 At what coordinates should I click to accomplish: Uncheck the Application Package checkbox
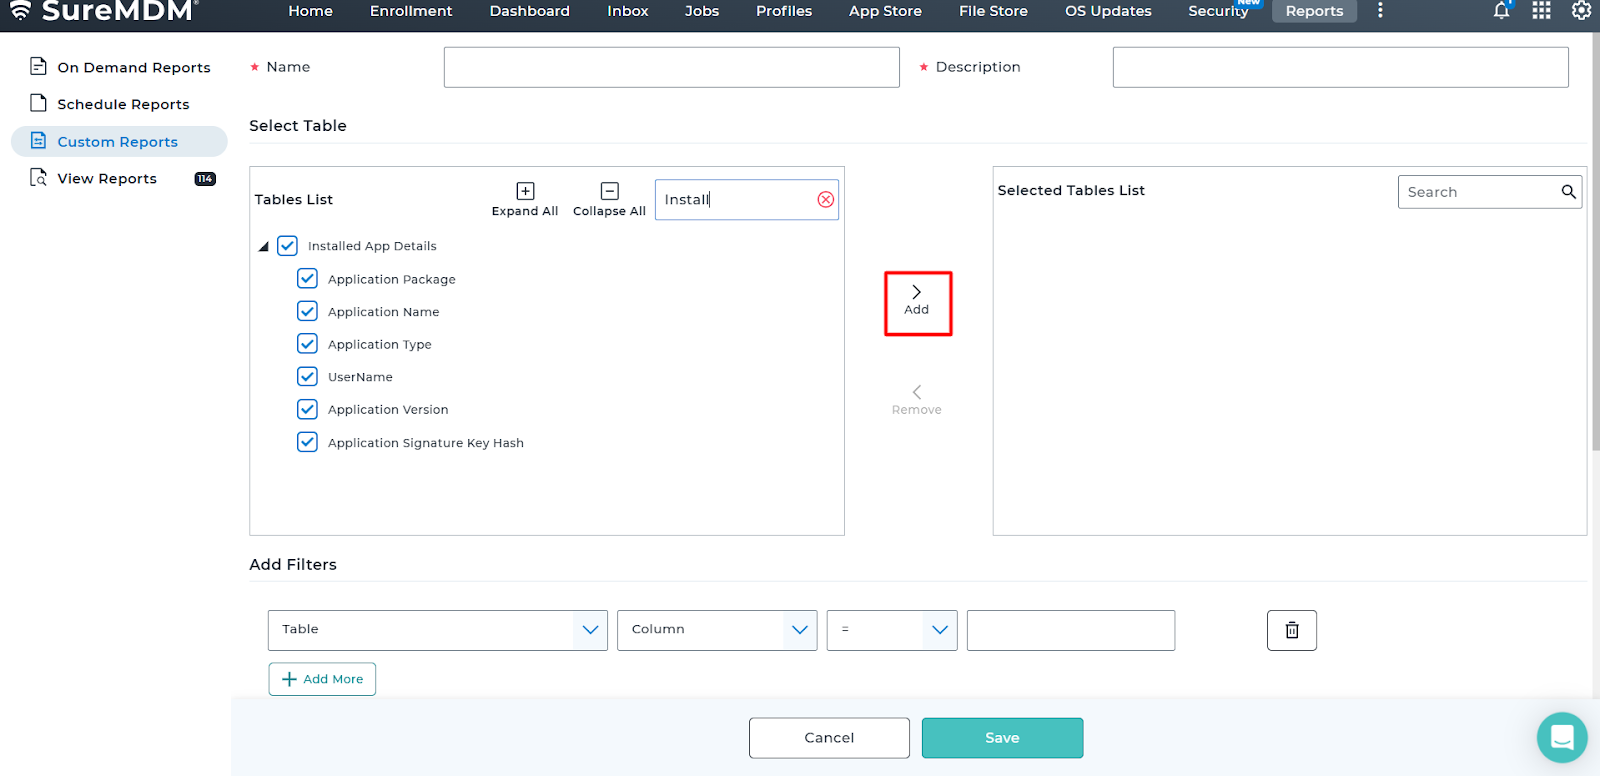[x=307, y=279]
